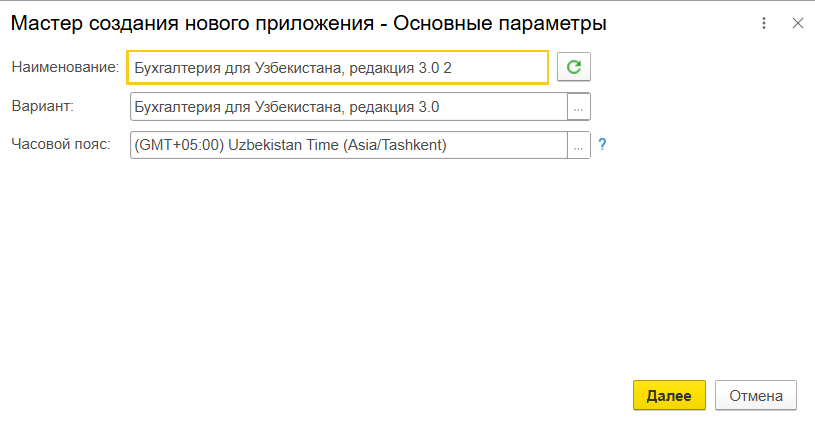Click the blue question mark help icon
Viewport: 815px width, 422px height.
[602, 145]
